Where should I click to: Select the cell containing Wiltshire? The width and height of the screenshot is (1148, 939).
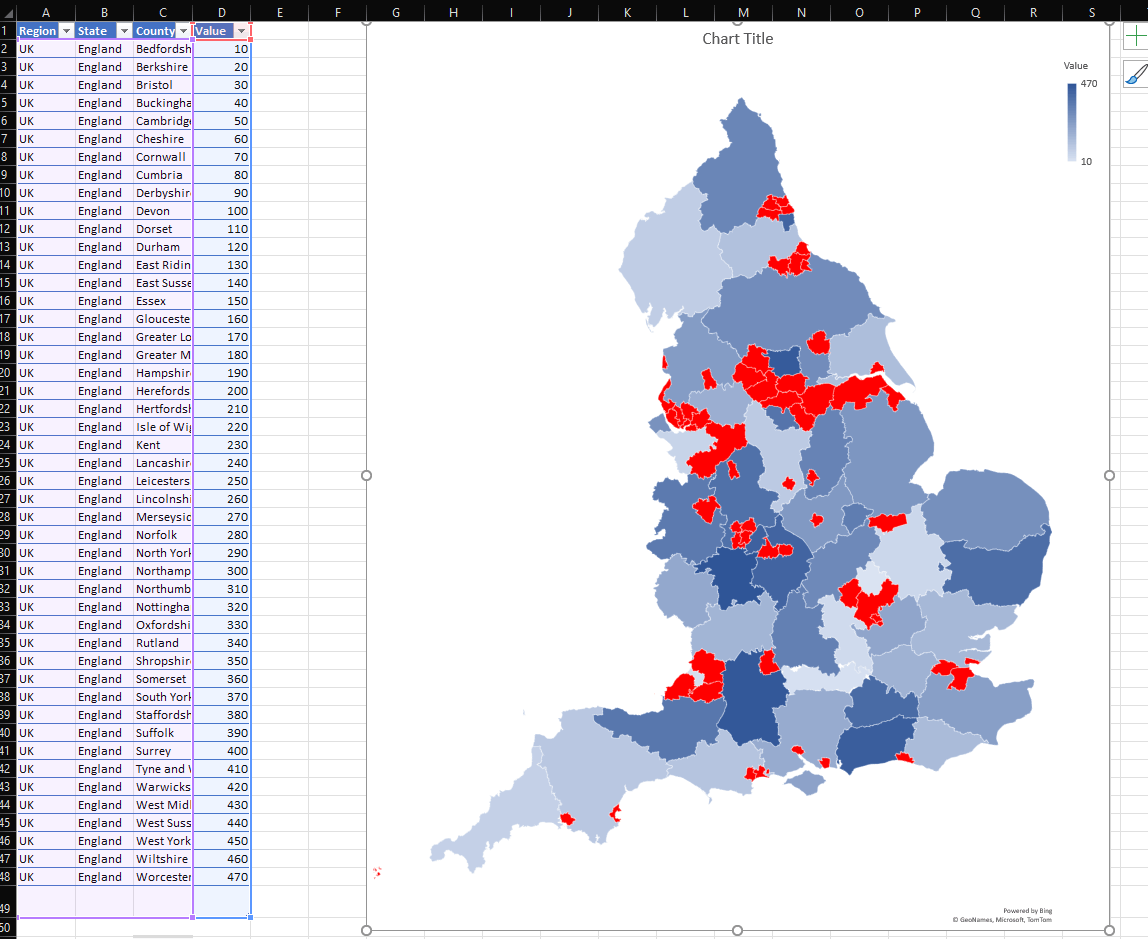point(163,858)
